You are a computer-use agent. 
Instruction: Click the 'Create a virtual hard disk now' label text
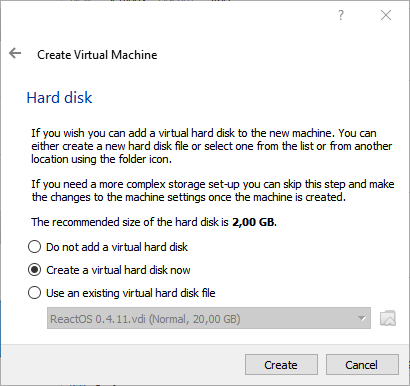point(118,270)
